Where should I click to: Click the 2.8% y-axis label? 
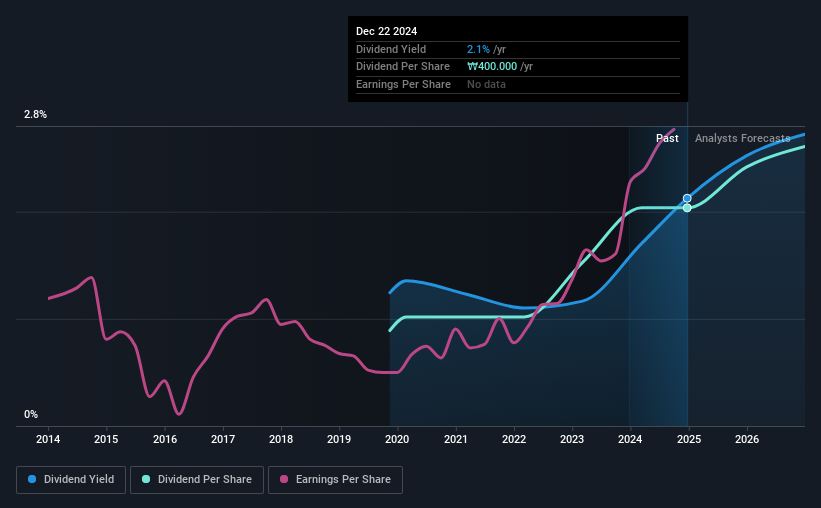(x=35, y=114)
